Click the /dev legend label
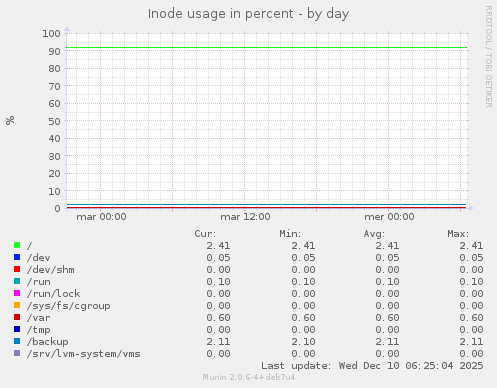 click(x=39, y=258)
